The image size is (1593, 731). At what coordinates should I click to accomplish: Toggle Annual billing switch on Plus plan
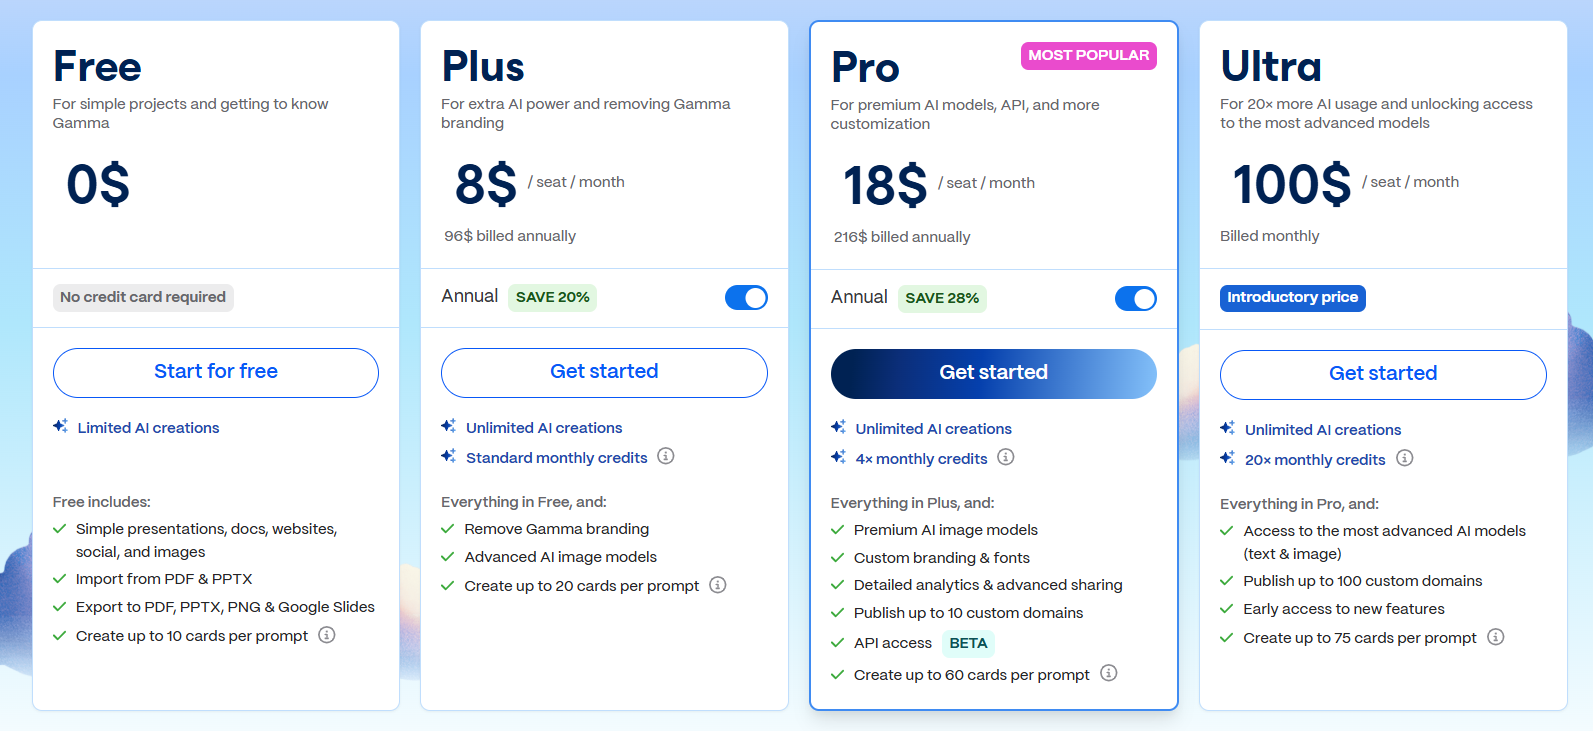[x=746, y=297]
